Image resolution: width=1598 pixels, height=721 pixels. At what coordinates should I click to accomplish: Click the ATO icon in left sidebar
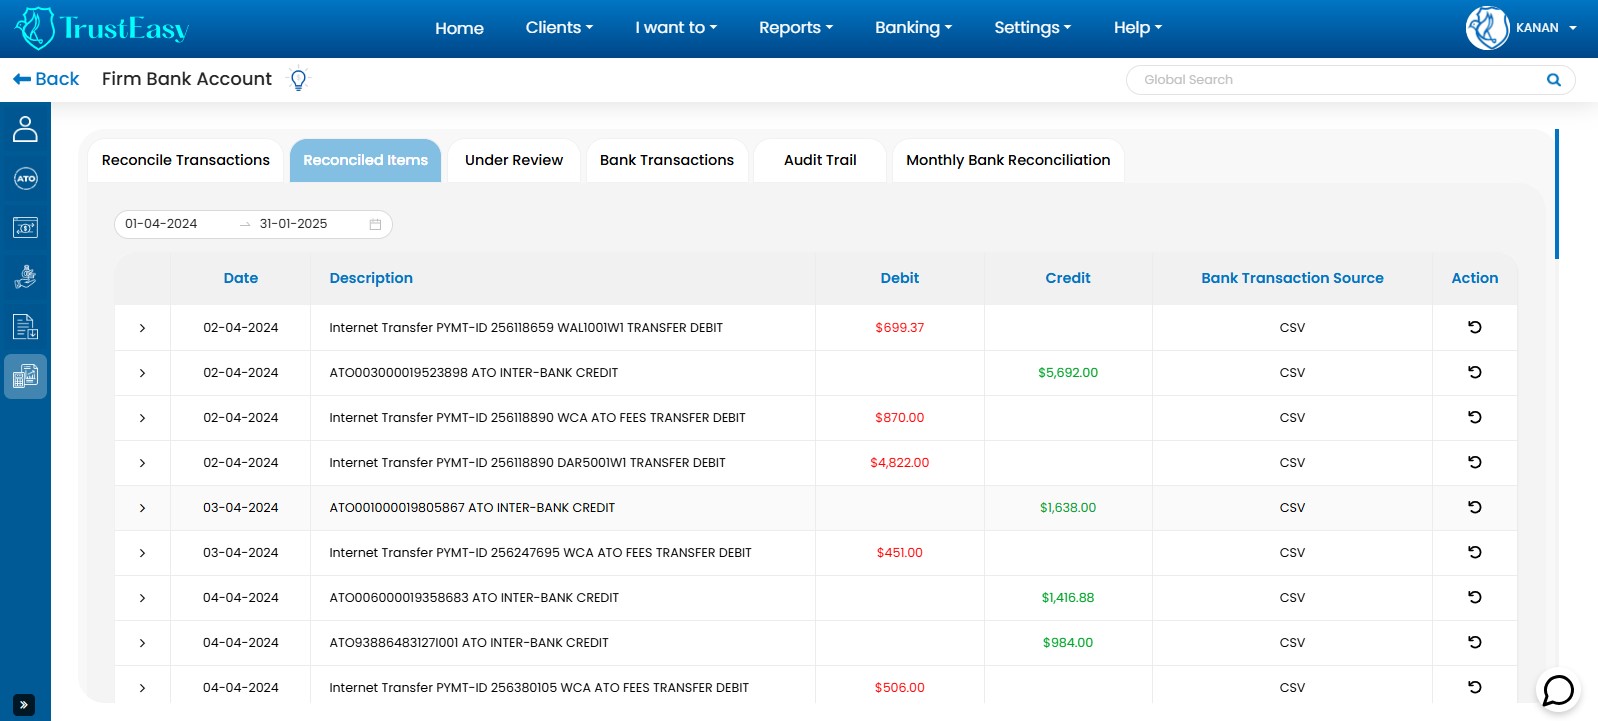tap(25, 179)
